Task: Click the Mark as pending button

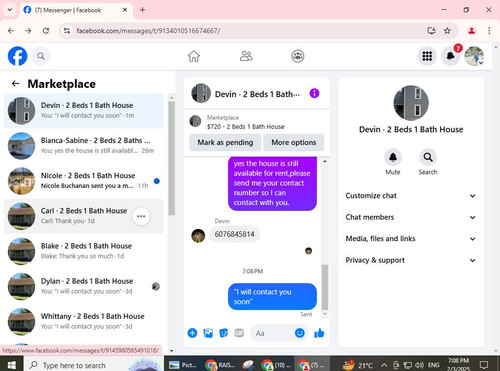Action: [225, 143]
